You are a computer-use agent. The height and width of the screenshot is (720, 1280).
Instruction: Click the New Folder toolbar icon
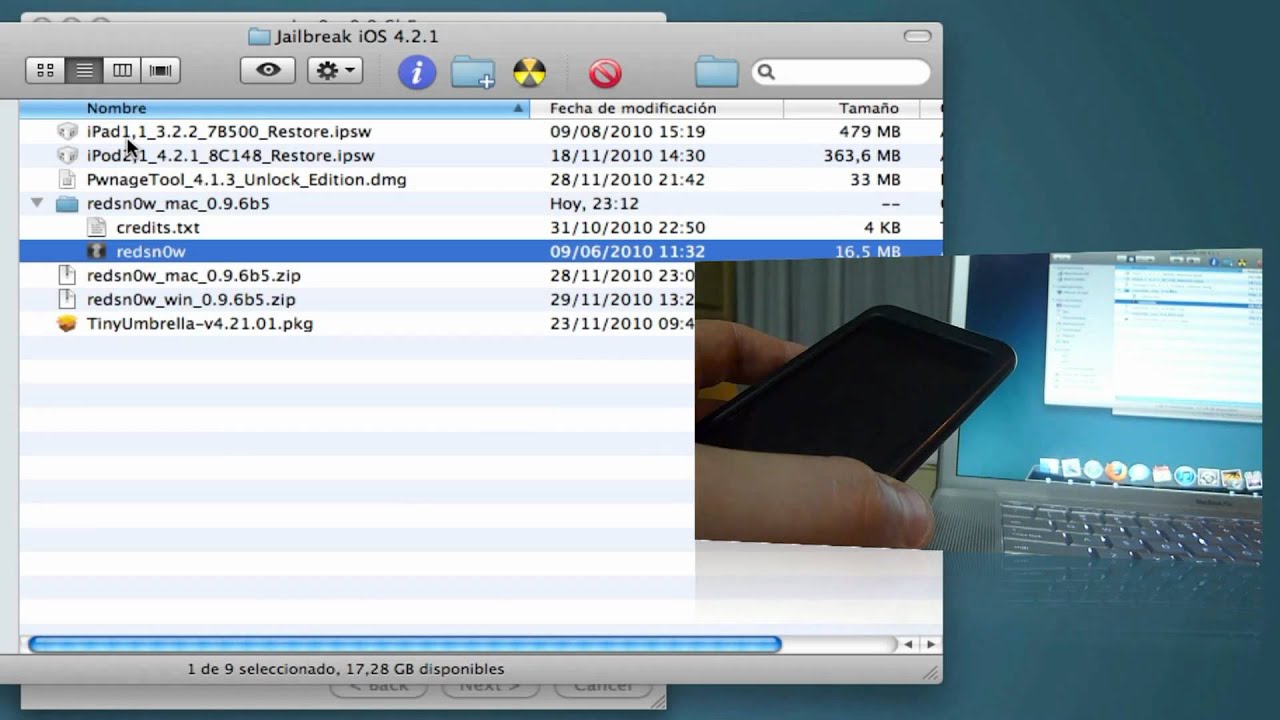pos(473,73)
